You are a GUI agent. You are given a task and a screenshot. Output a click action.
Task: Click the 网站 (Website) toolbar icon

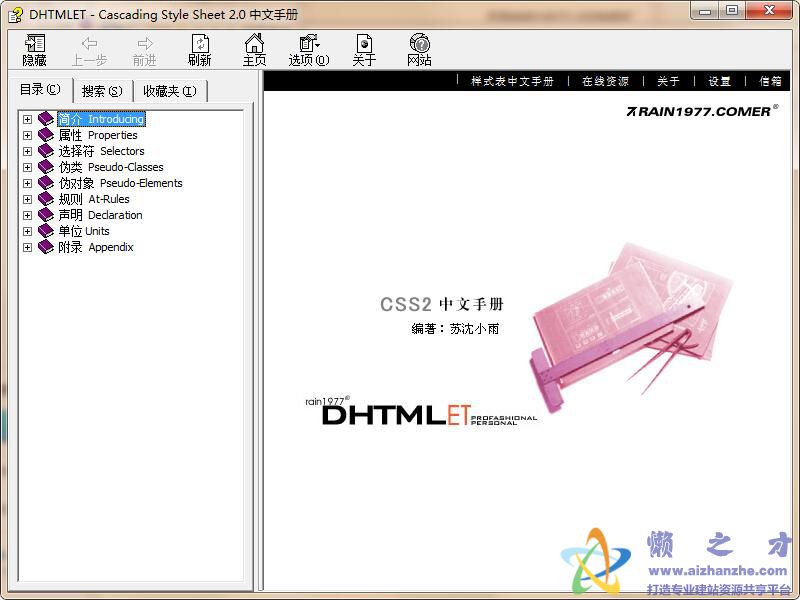(419, 50)
